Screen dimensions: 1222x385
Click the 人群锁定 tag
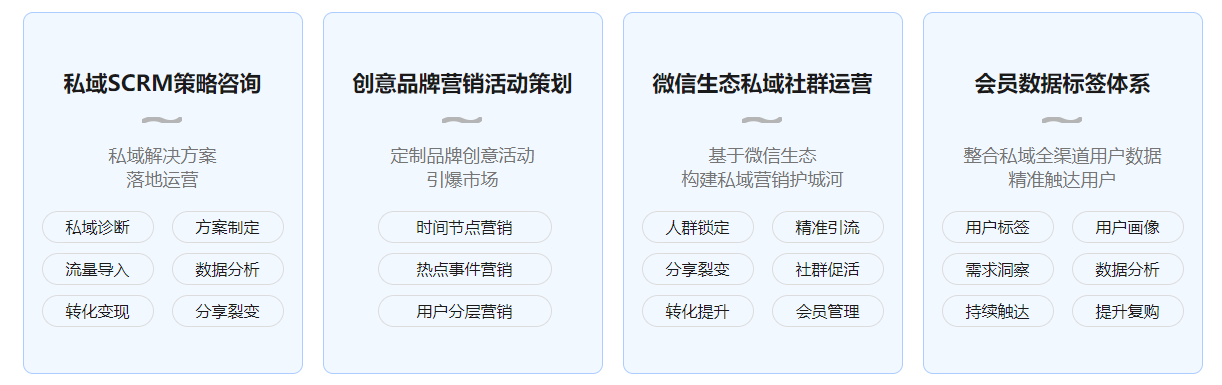698,227
